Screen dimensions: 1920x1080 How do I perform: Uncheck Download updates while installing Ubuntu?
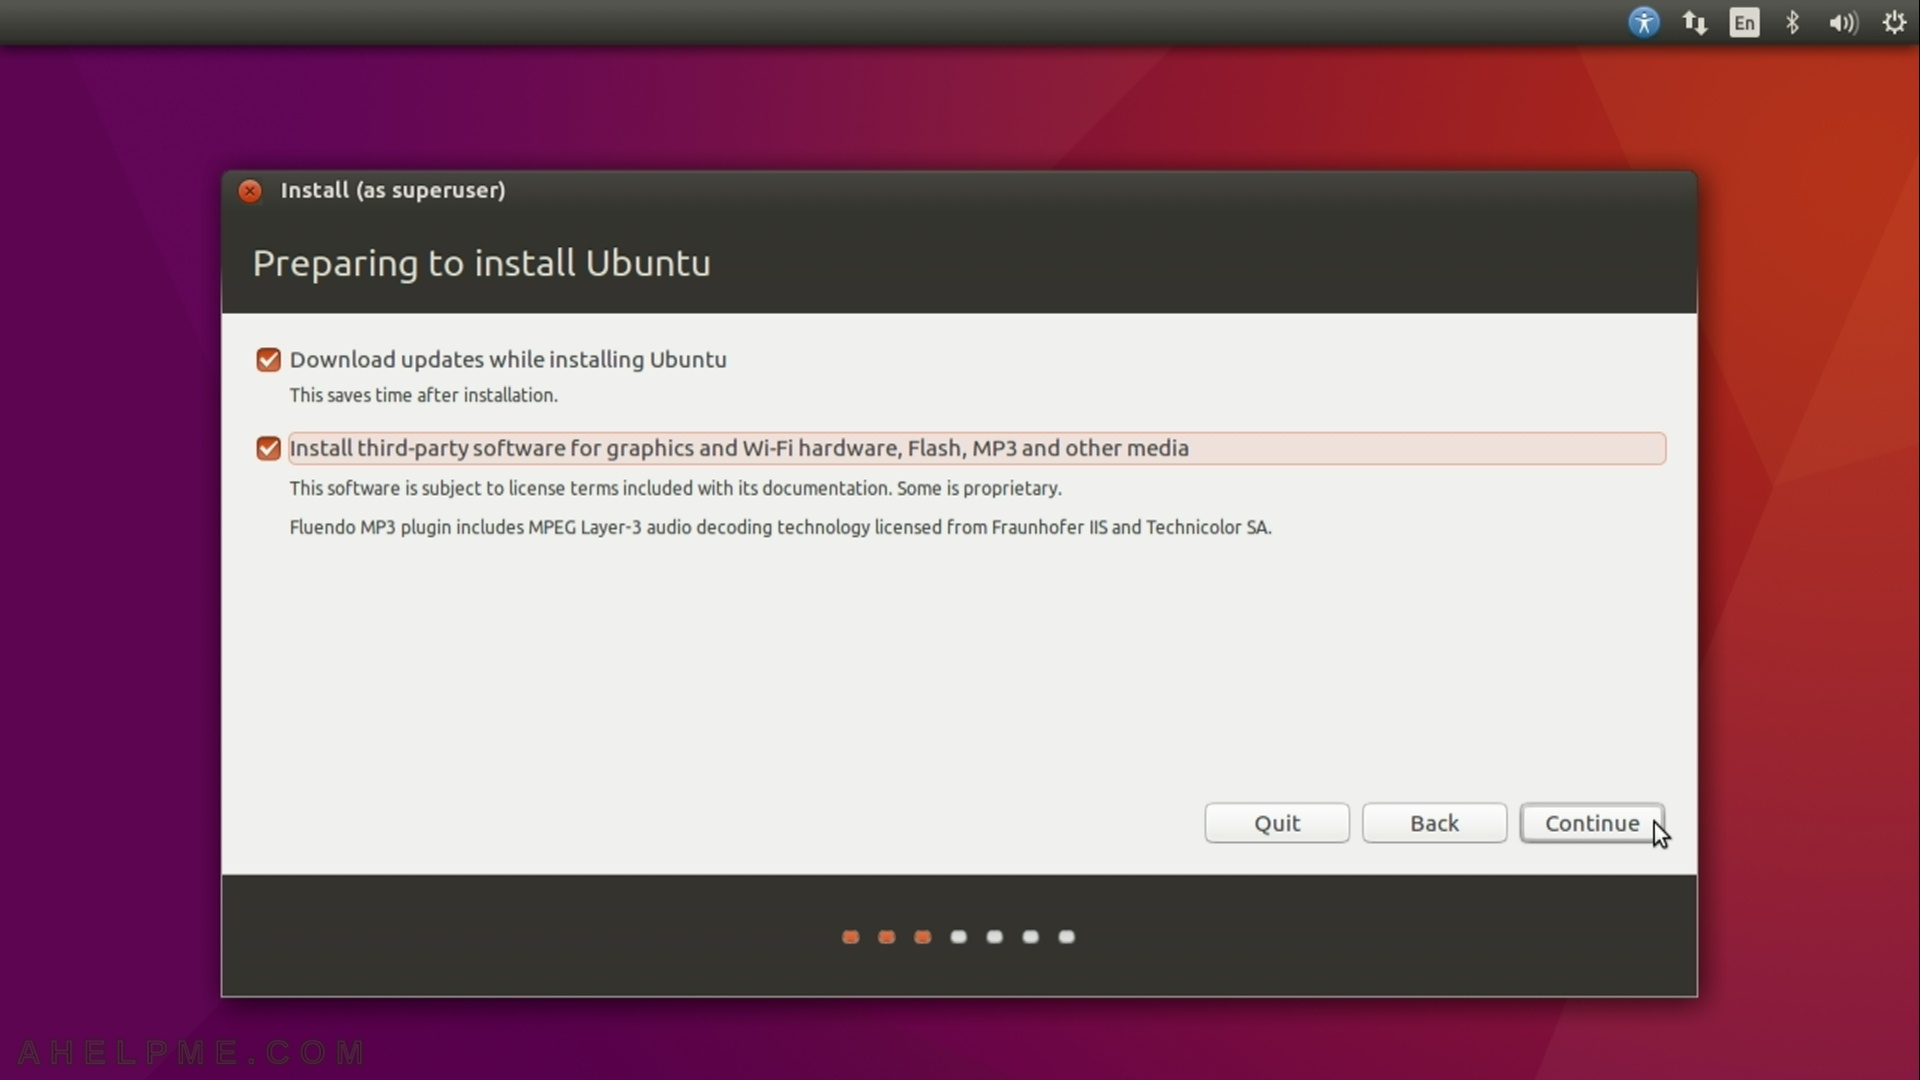tap(268, 360)
